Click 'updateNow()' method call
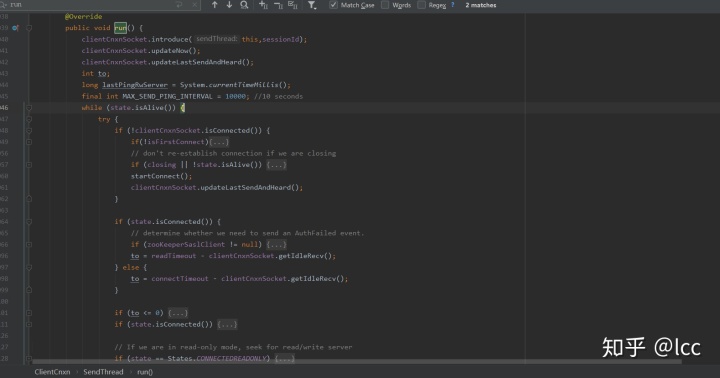 click(x=174, y=51)
